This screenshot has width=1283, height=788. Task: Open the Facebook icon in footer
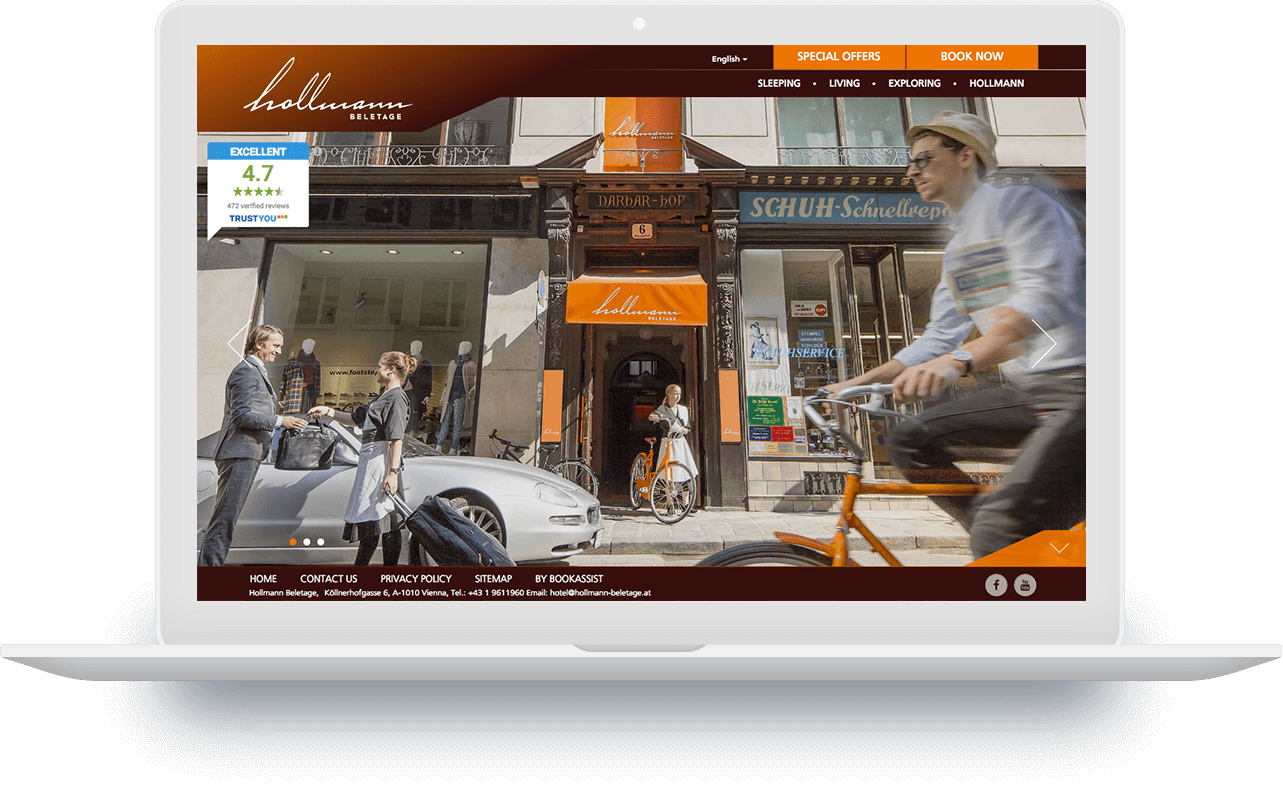pyautogui.click(x=996, y=585)
